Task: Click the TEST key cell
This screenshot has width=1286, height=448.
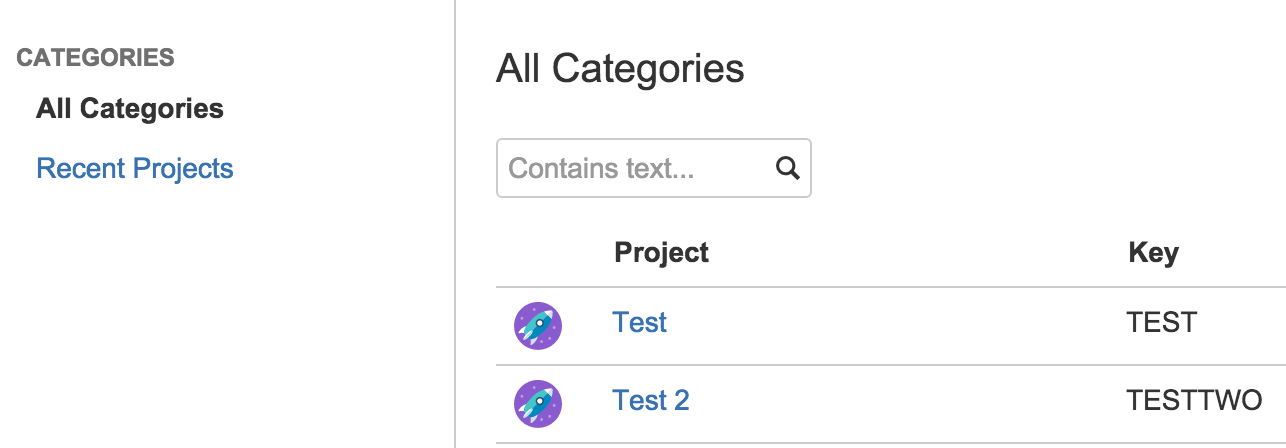Action: point(1162,322)
